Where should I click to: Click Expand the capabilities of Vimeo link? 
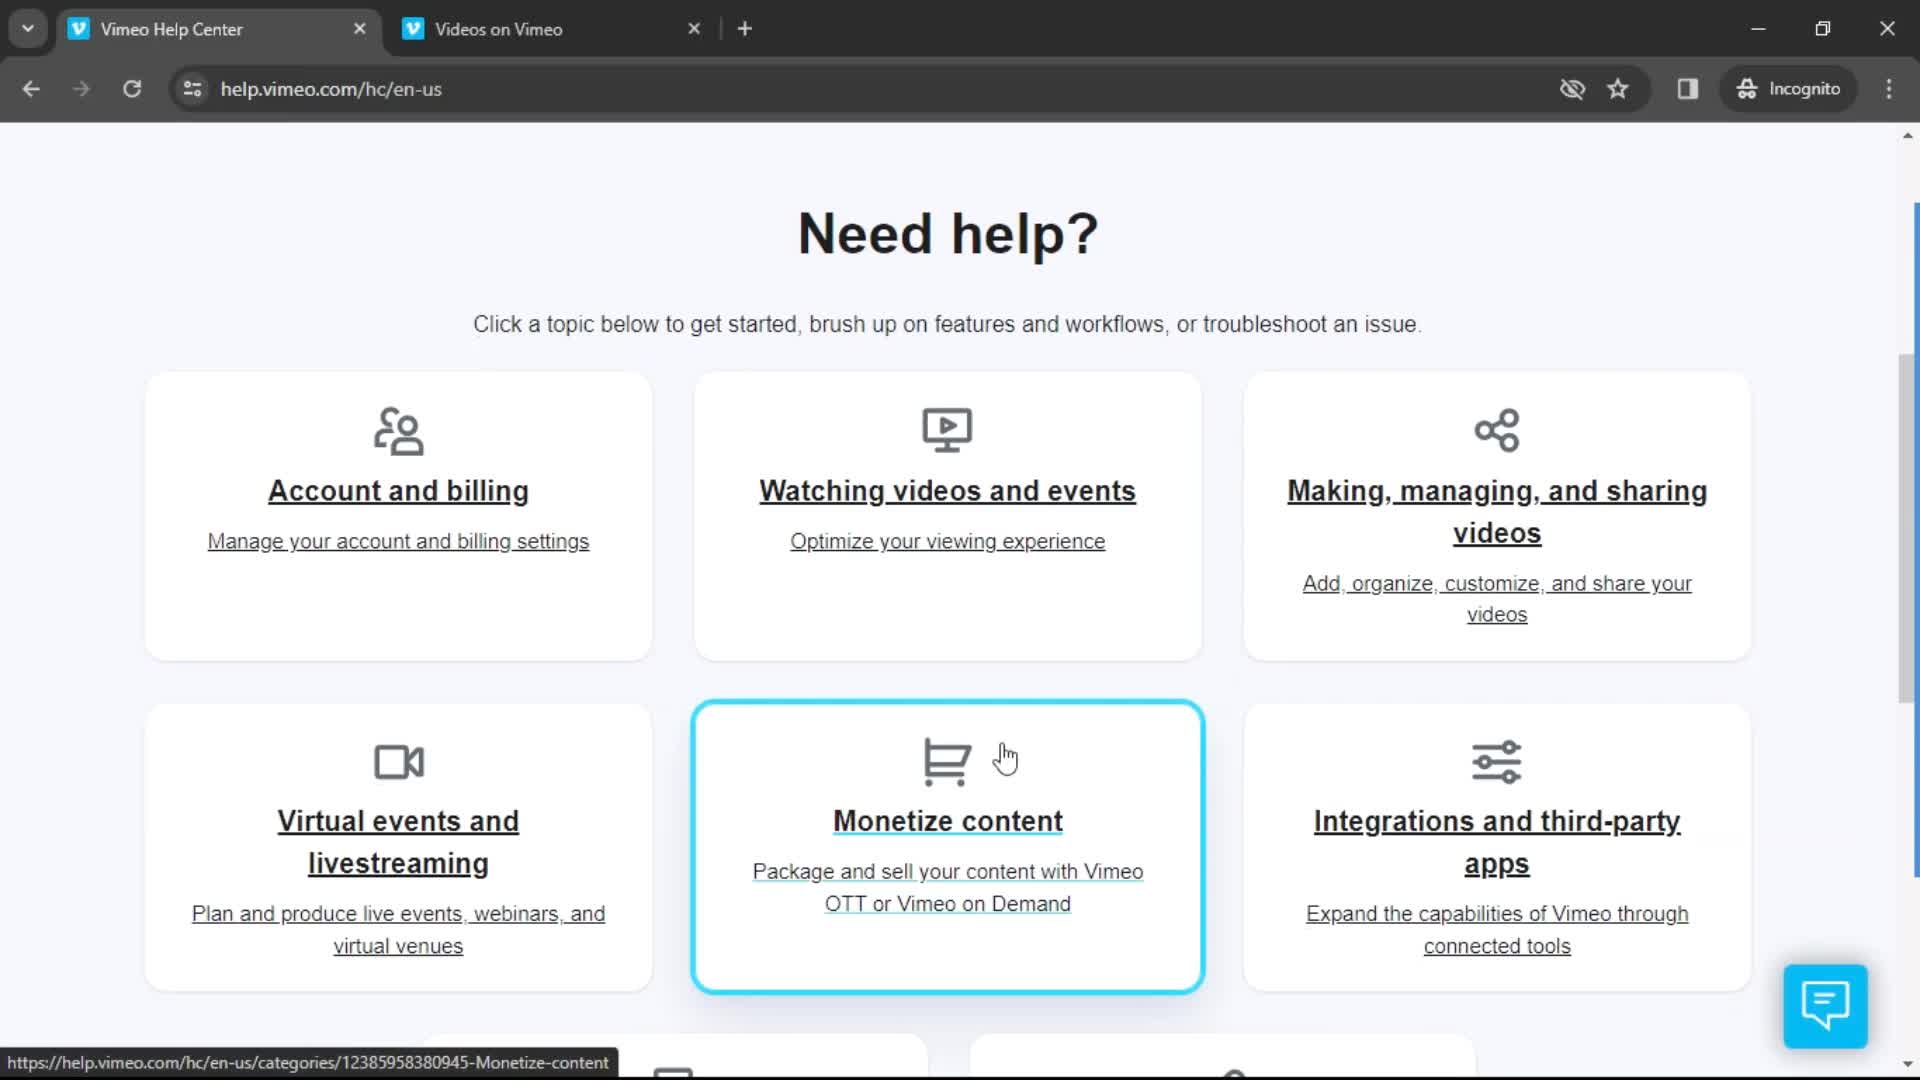[x=1497, y=930]
